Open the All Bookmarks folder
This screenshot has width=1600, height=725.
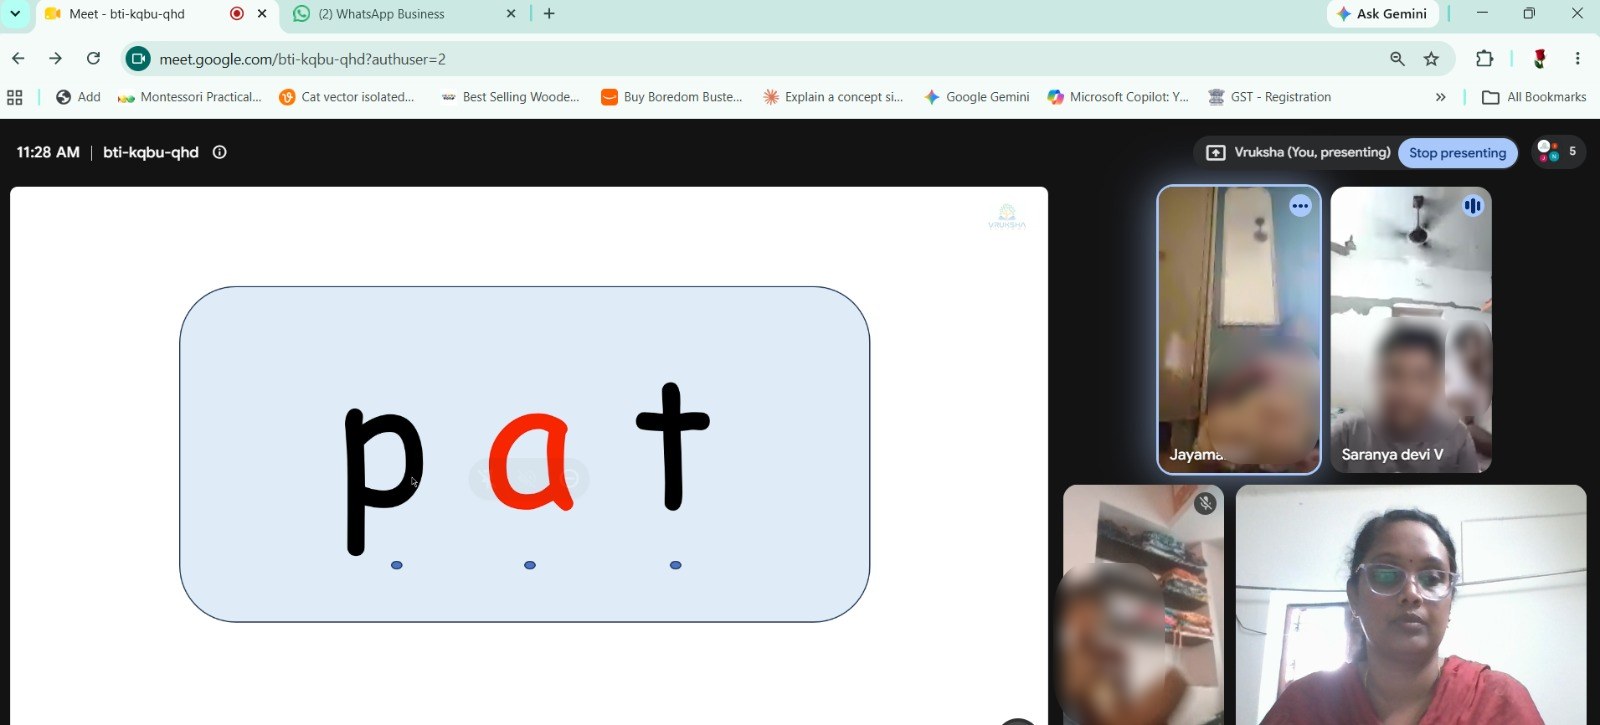tap(1534, 97)
